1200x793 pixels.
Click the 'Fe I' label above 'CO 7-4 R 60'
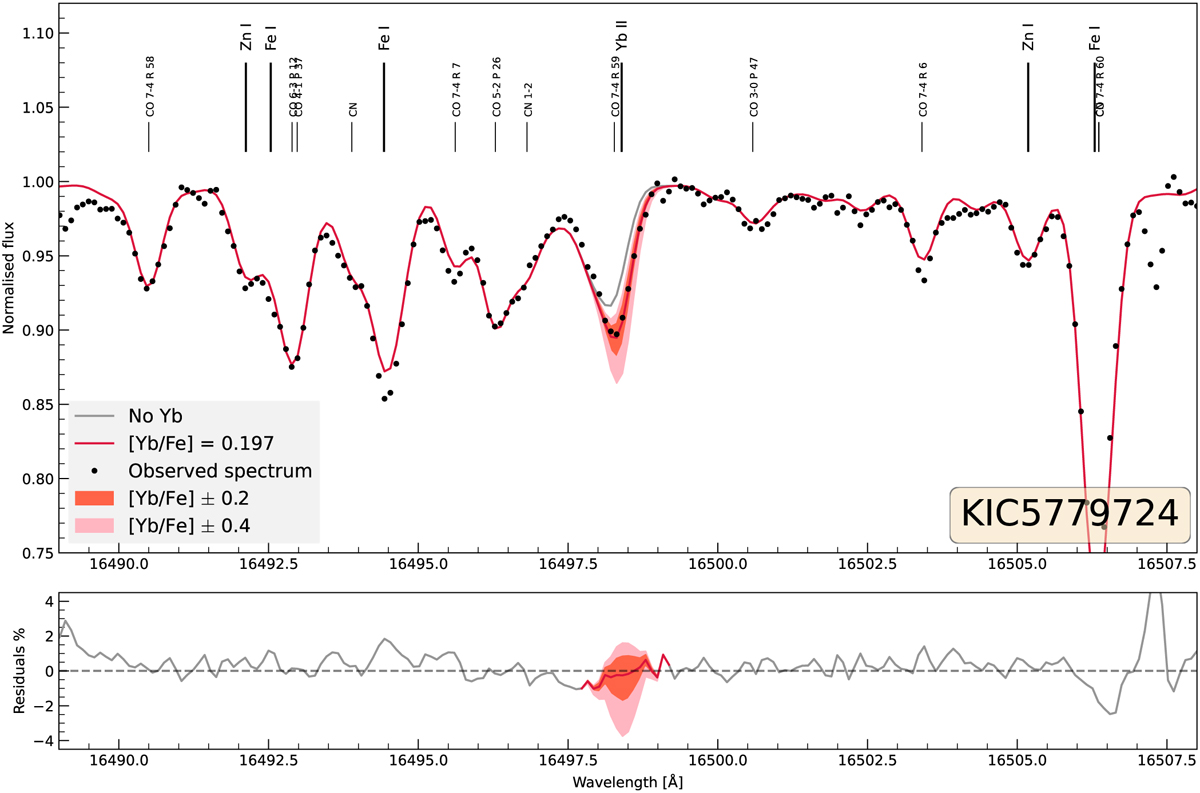(x=1095, y=39)
